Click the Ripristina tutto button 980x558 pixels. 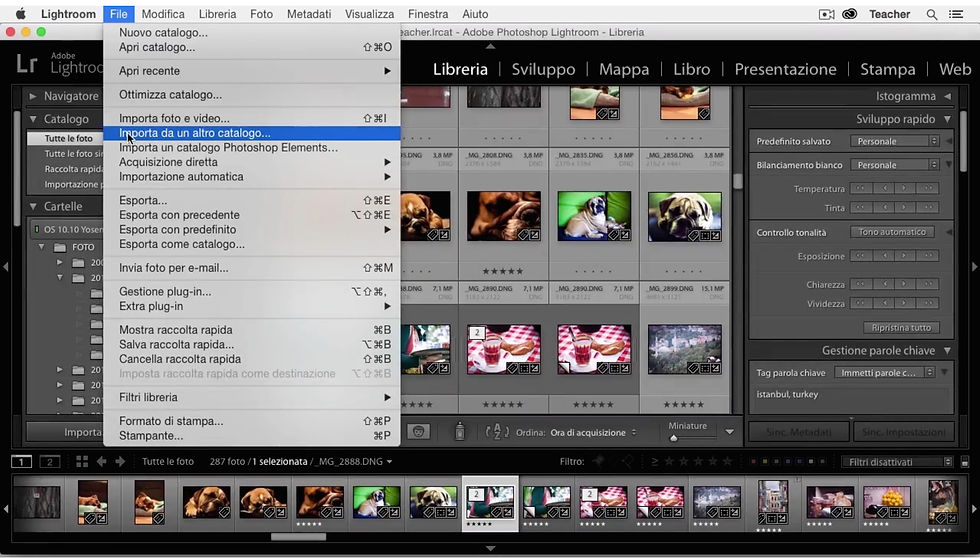pyautogui.click(x=901, y=327)
